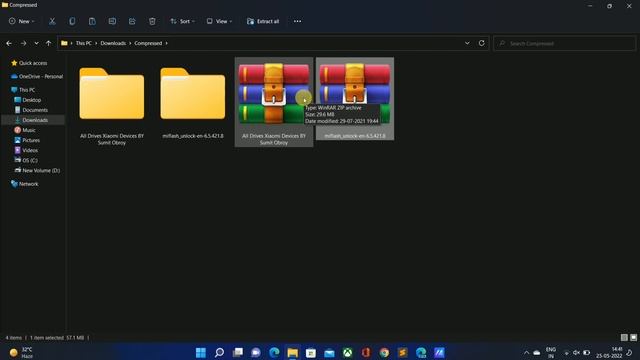Select Network in navigation pane
The image size is (640, 360).
pos(24,184)
